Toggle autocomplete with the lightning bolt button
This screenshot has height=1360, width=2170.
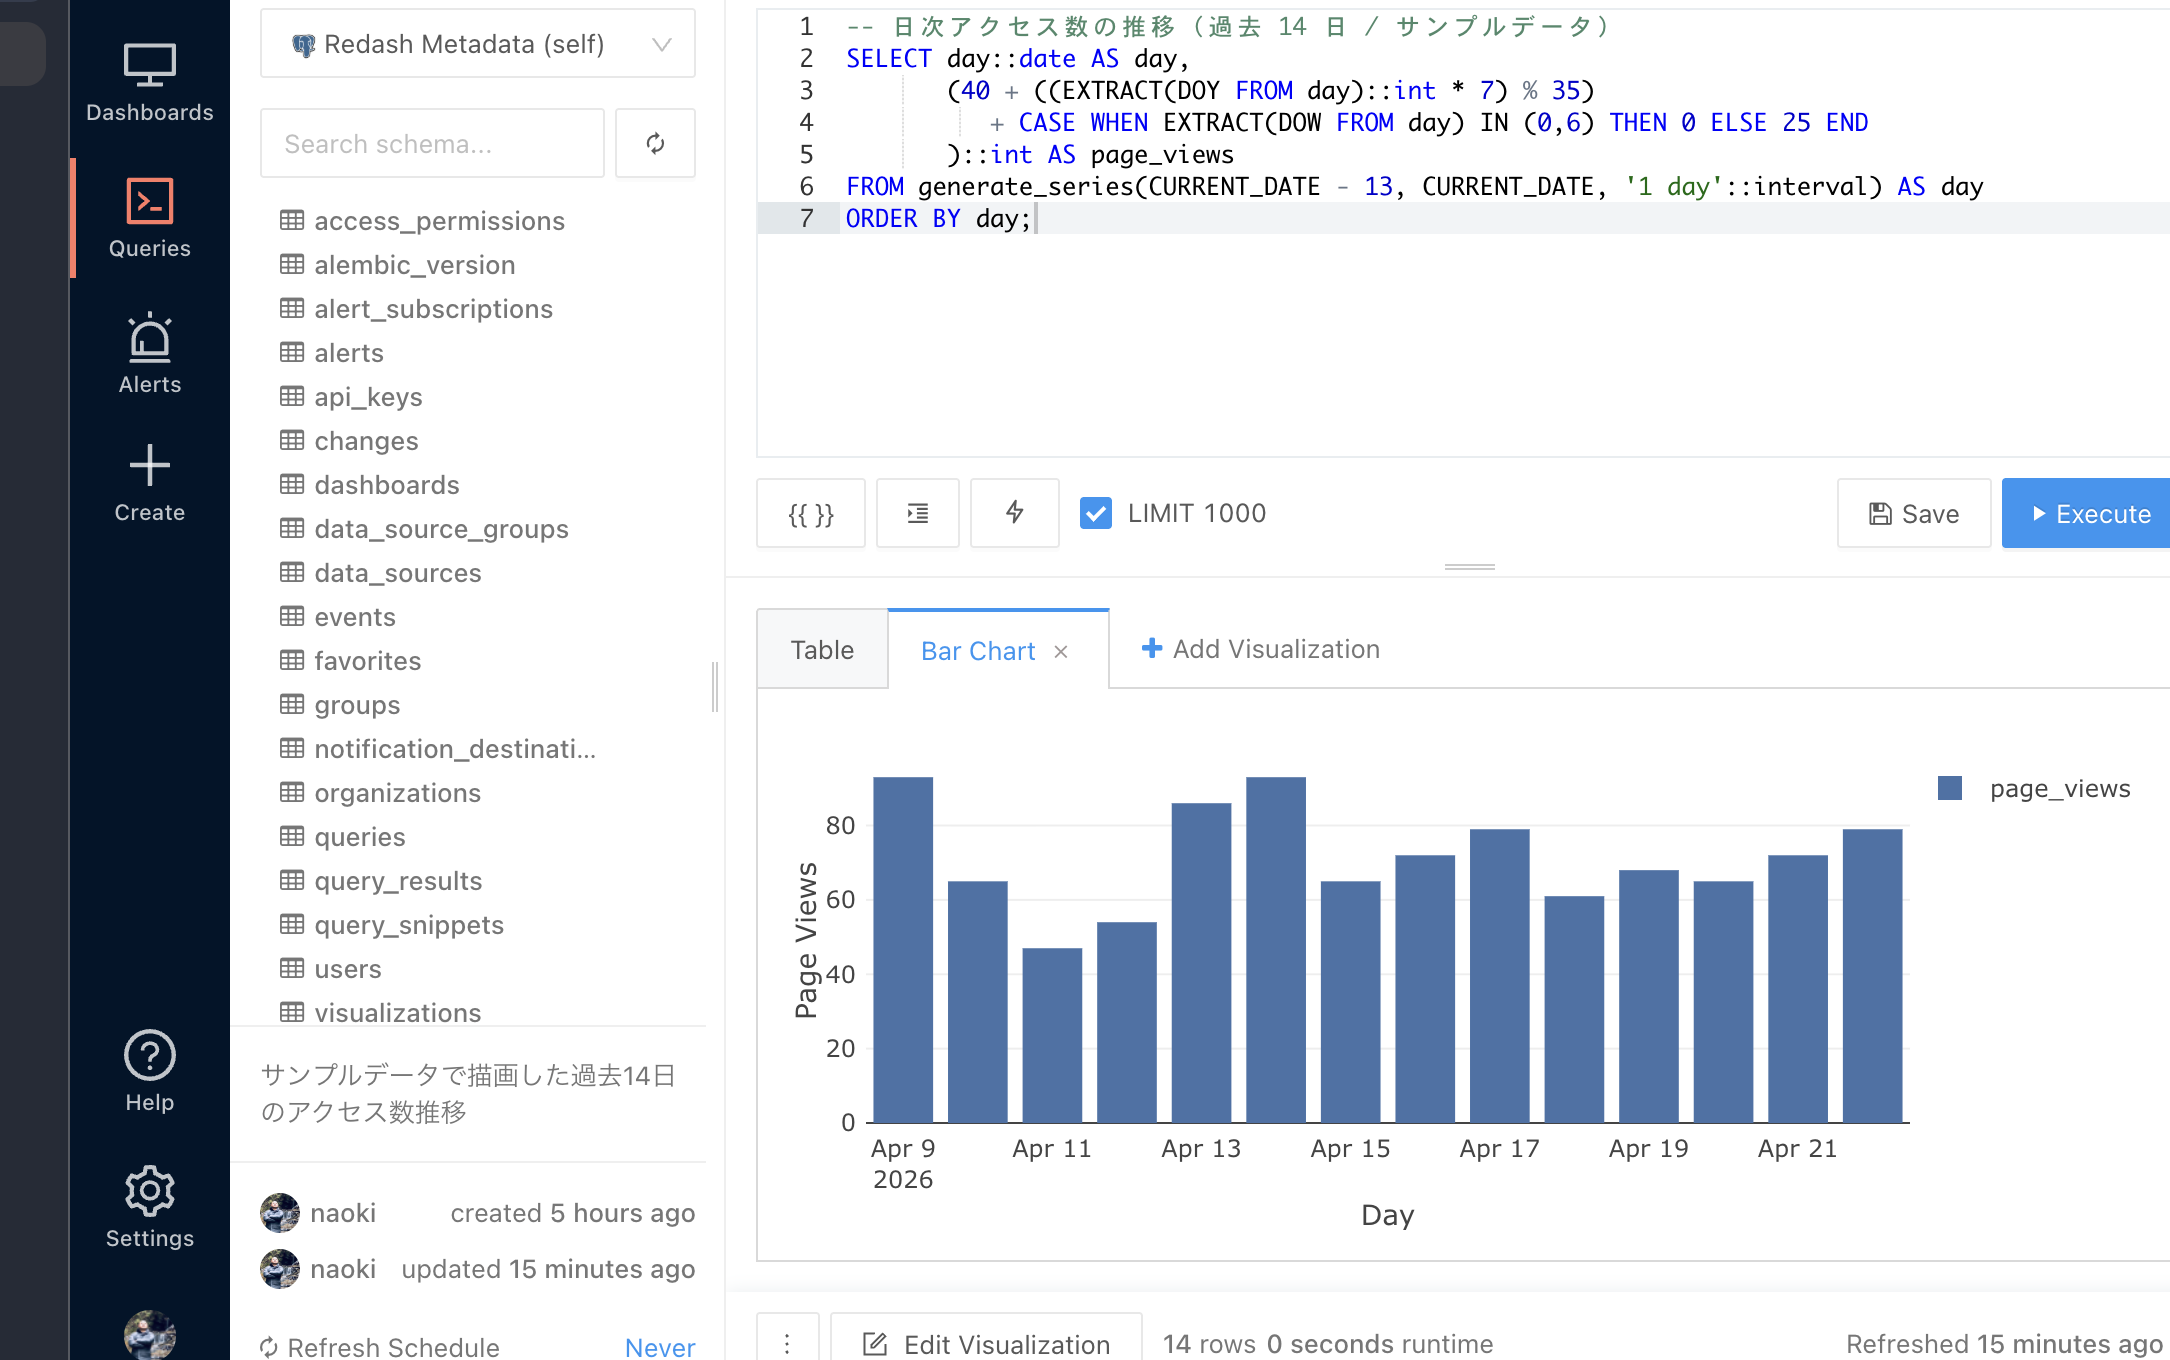point(1015,513)
